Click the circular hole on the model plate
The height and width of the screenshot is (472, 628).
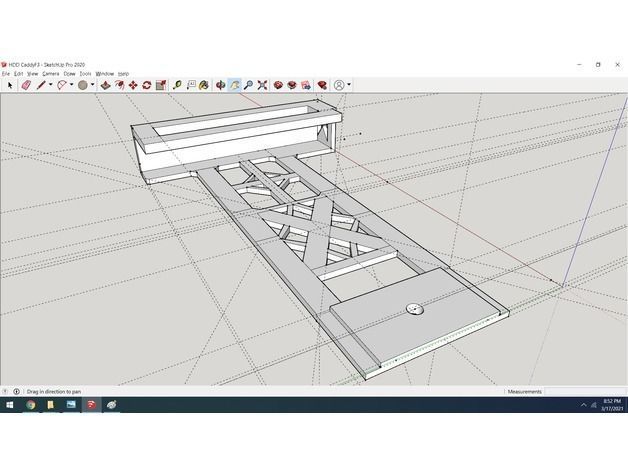(415, 309)
